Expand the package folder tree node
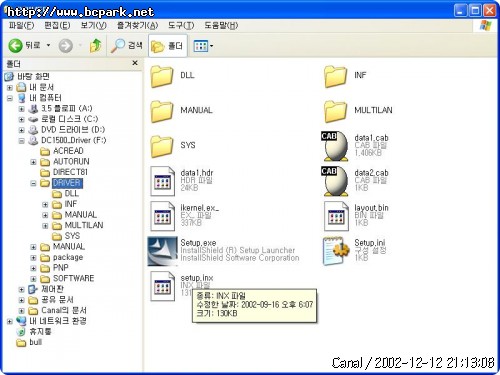Screen dimensions: 500x375 [33, 258]
